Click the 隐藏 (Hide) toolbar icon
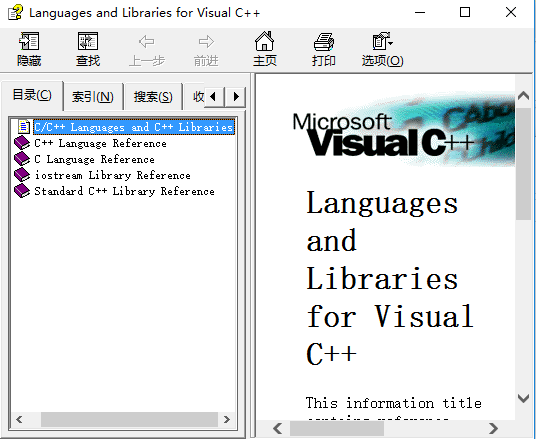The width and height of the screenshot is (536, 439). pyautogui.click(x=29, y=41)
